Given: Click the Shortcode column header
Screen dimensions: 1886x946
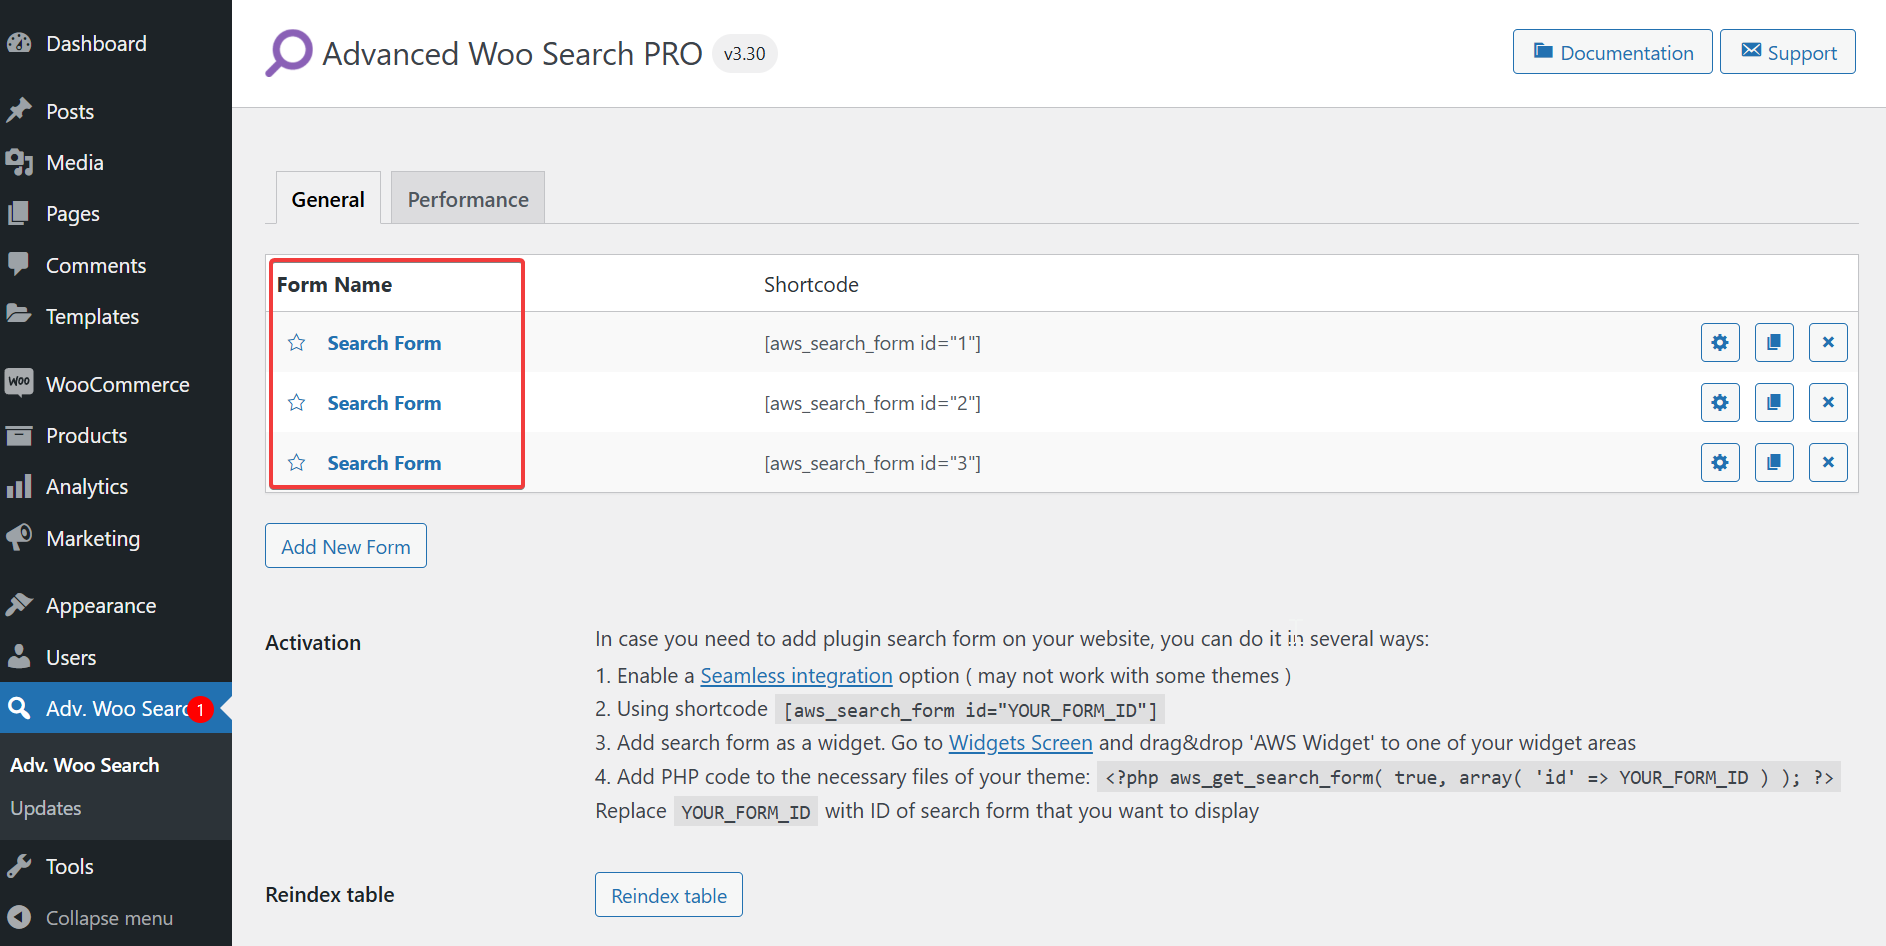Looking at the screenshot, I should (x=811, y=285).
